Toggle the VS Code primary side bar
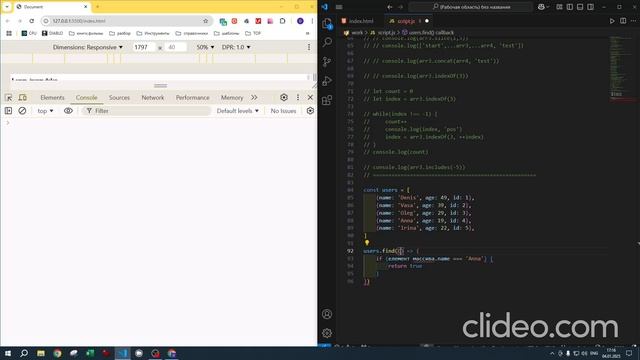640x360 pixels. click(570, 7)
